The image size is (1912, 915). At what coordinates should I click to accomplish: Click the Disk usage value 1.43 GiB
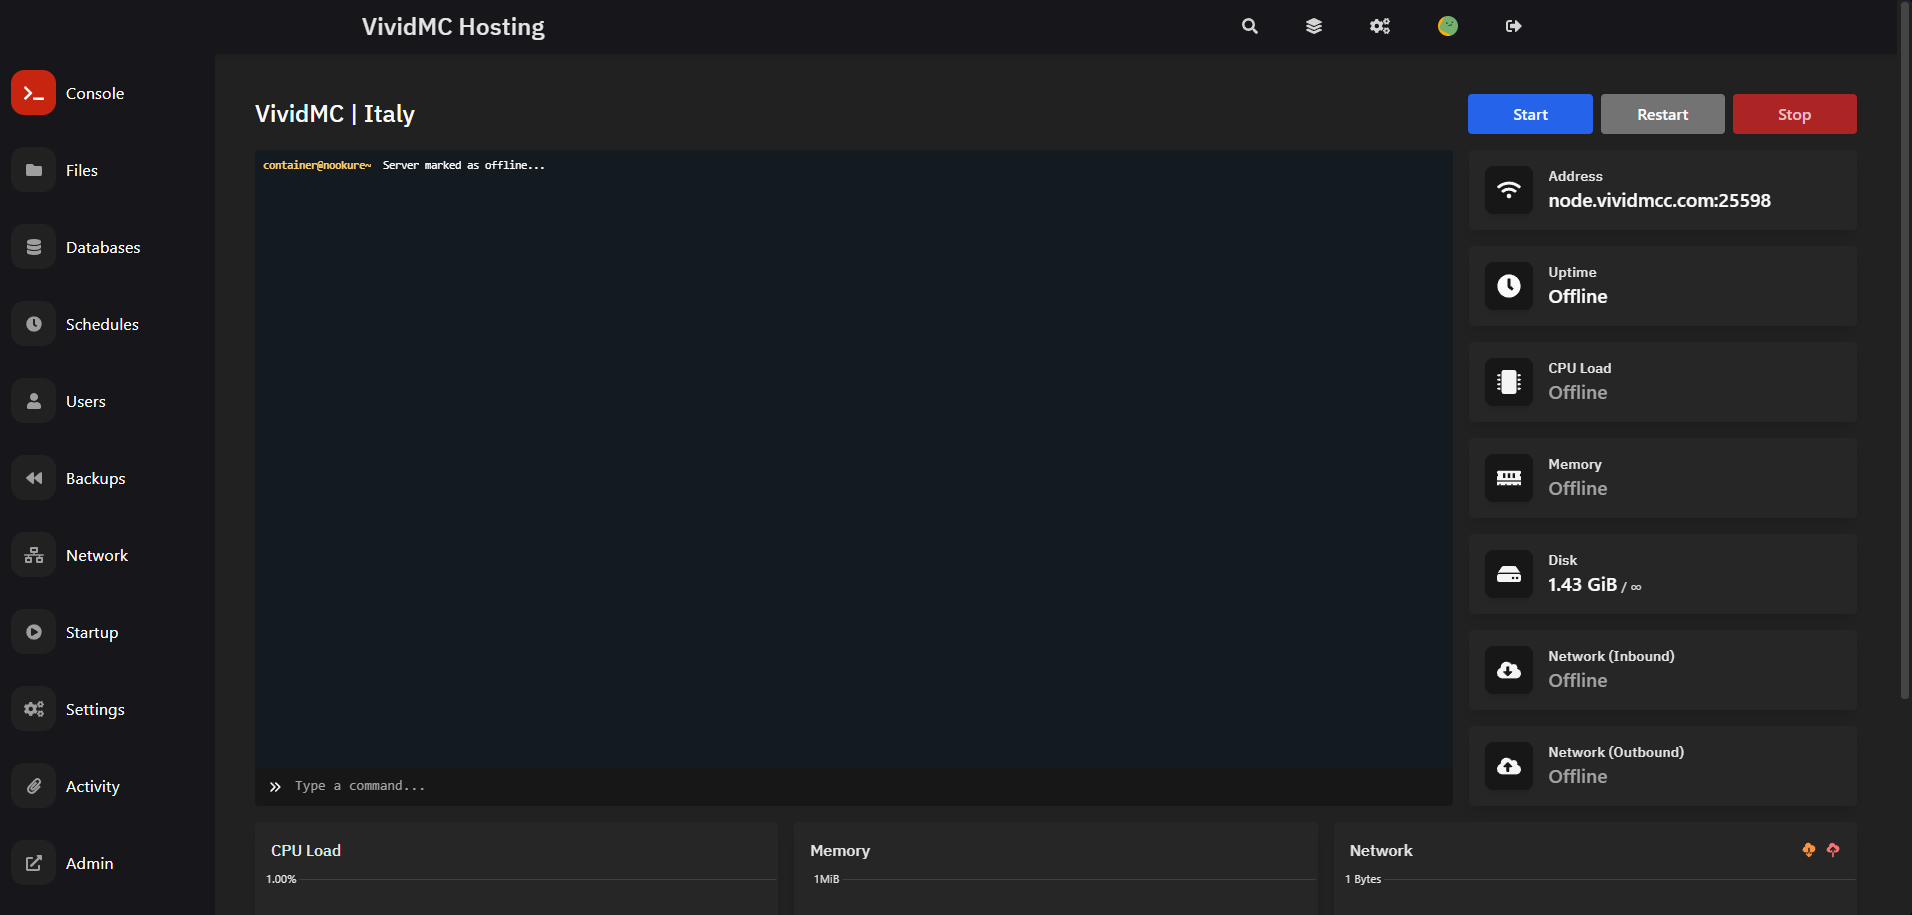point(1582,584)
